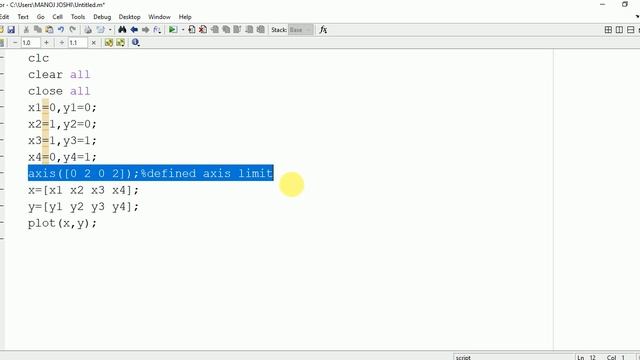This screenshot has height=360, width=640.
Task: Open Find with the binoculars icon
Action: coord(122,30)
